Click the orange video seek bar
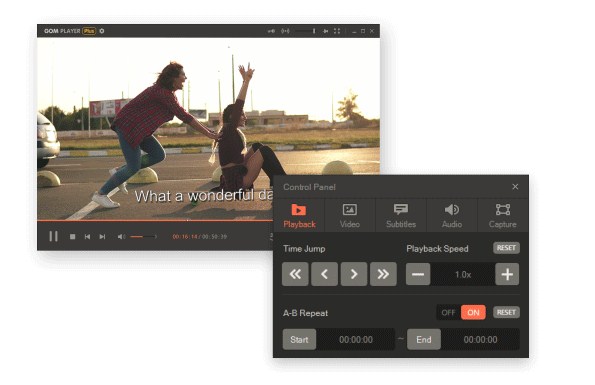Screen dimensions: 595x385 (154, 220)
